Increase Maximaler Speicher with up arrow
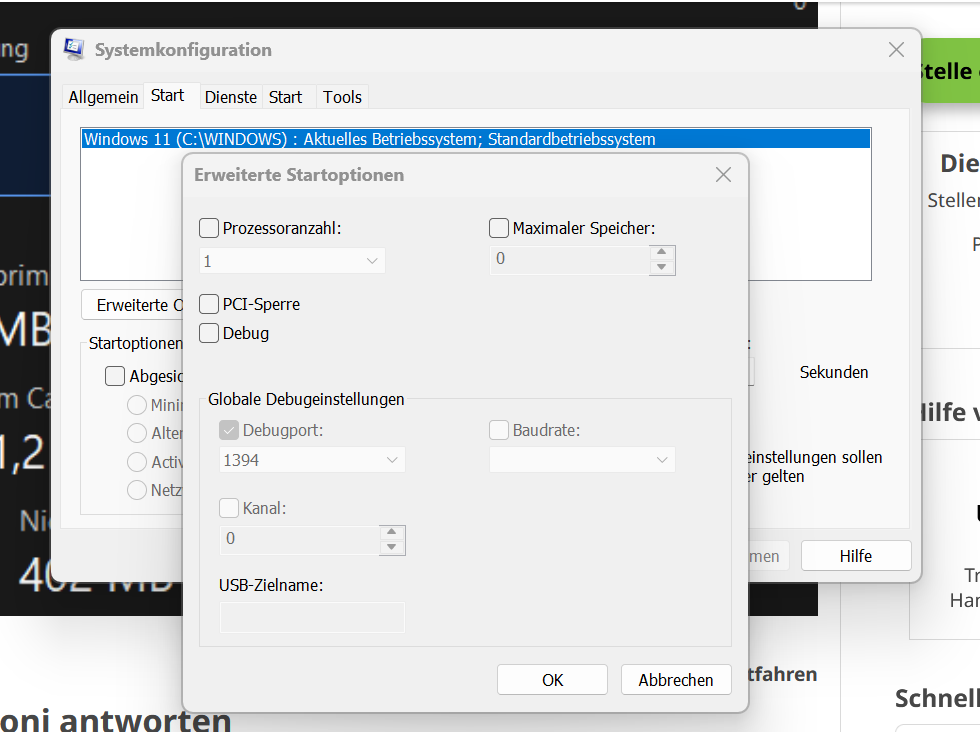Viewport: 980px width, 732px height. click(662, 252)
